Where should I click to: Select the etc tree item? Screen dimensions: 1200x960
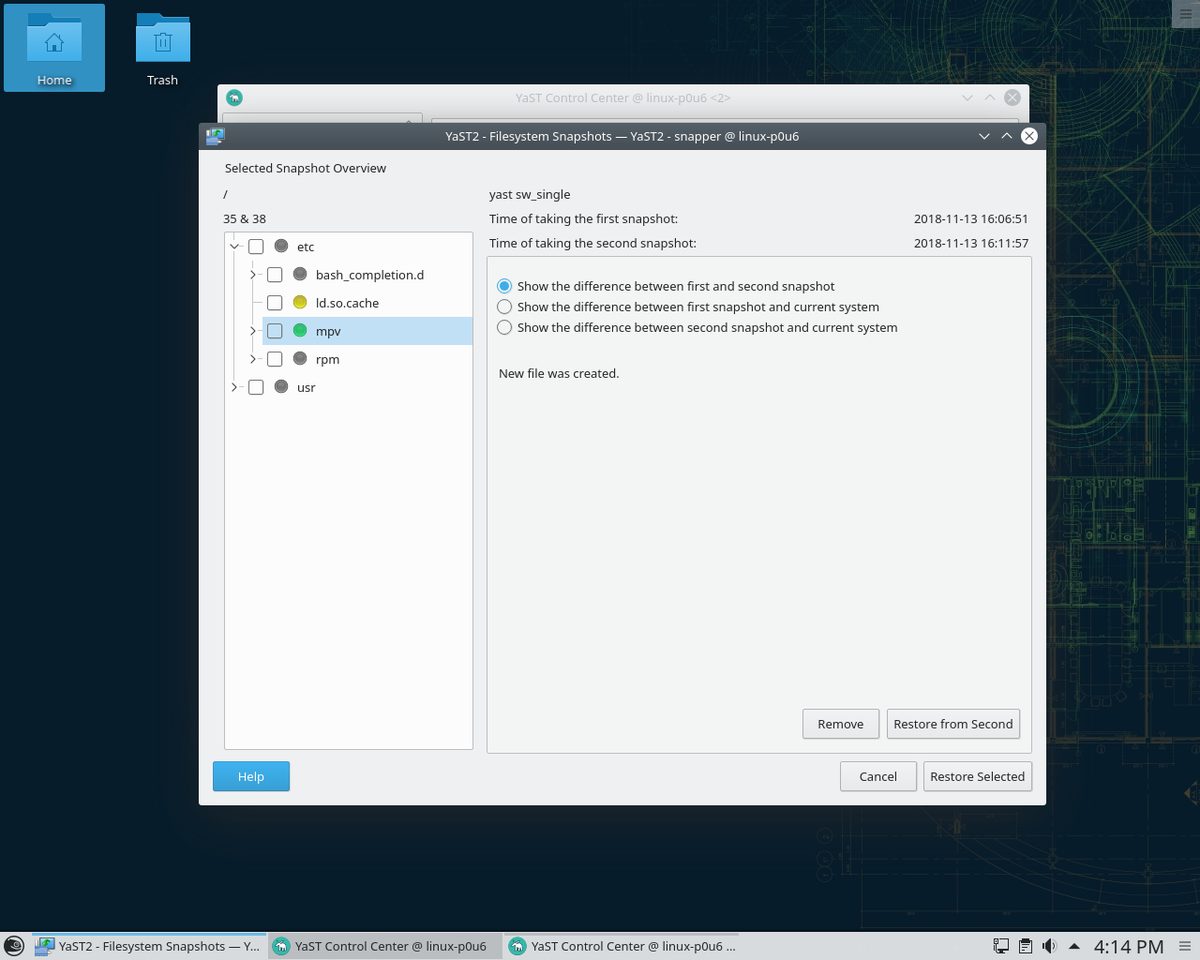pos(306,246)
